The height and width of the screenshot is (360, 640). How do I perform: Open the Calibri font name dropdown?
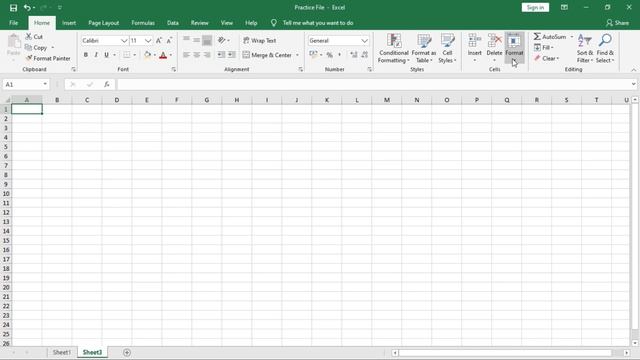tap(124, 40)
